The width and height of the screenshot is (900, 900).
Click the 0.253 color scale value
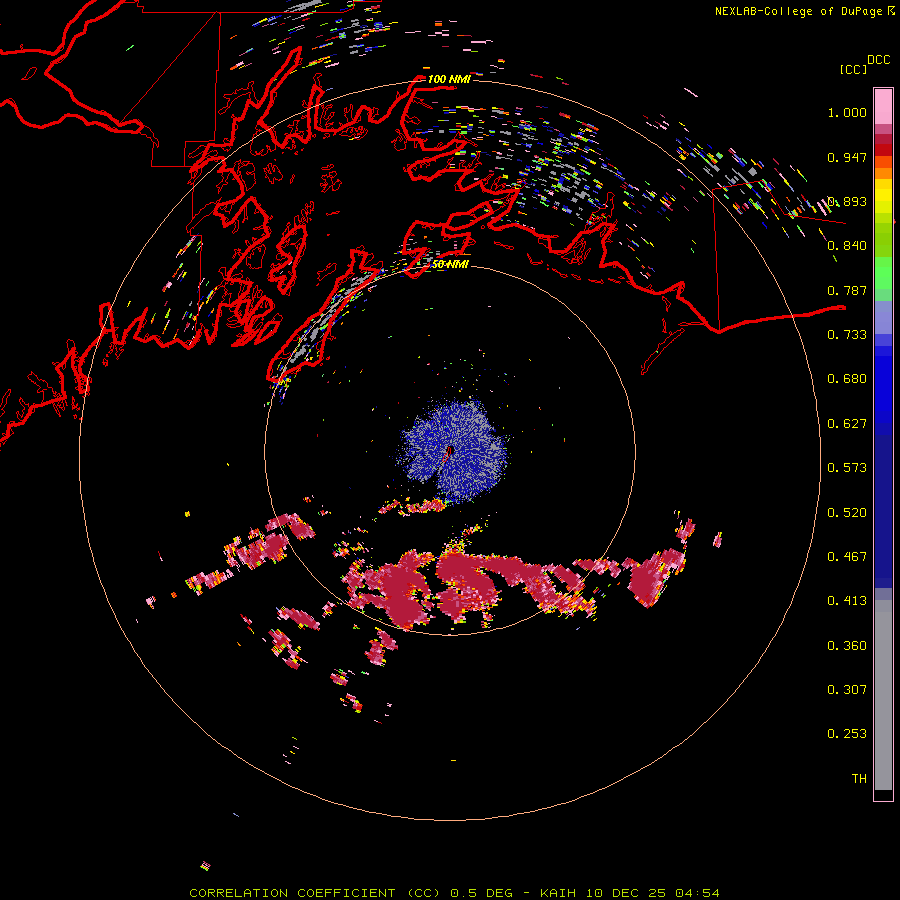coord(847,734)
